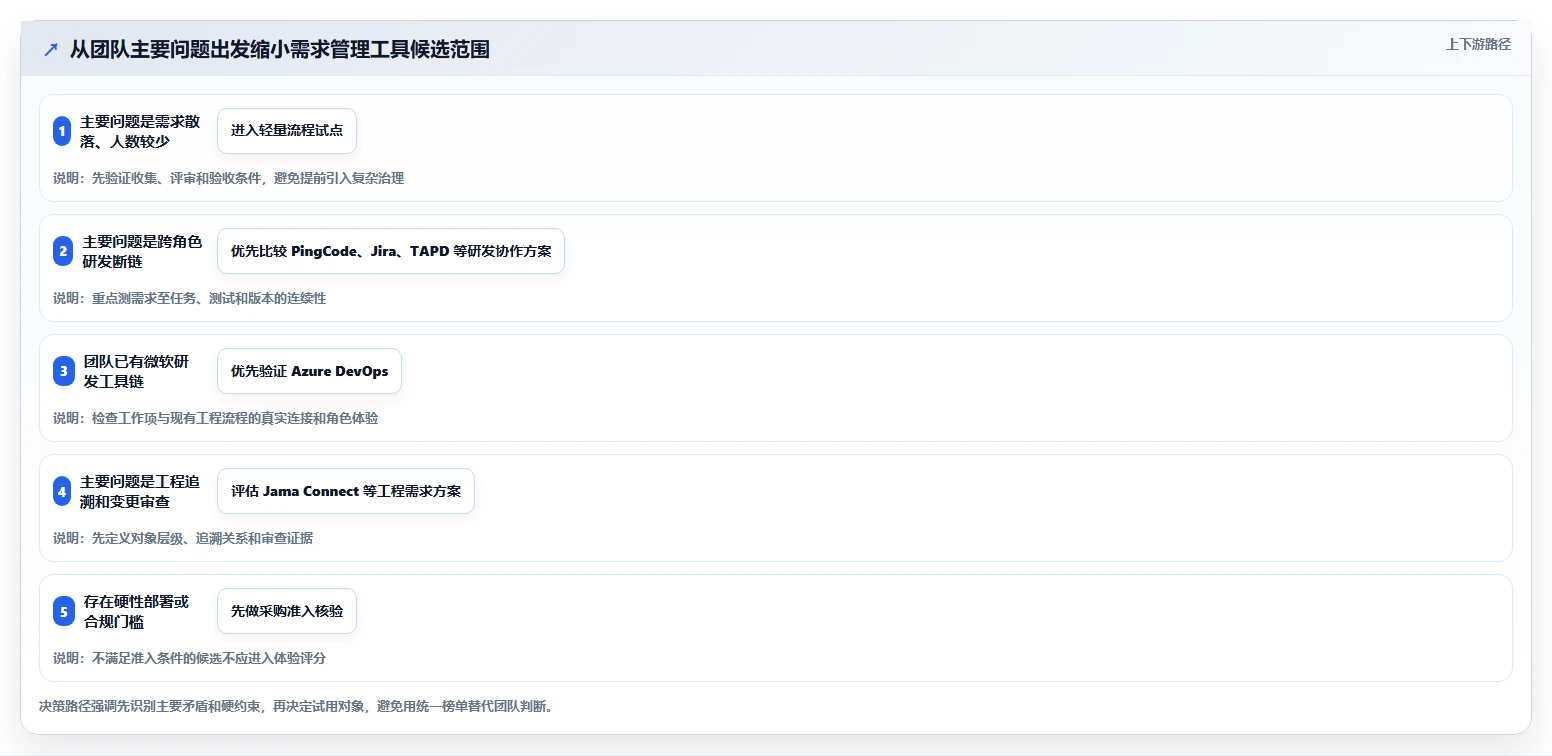The width and height of the screenshot is (1552, 756).
Task: Click the step 5 number badge
Action: [x=63, y=611]
